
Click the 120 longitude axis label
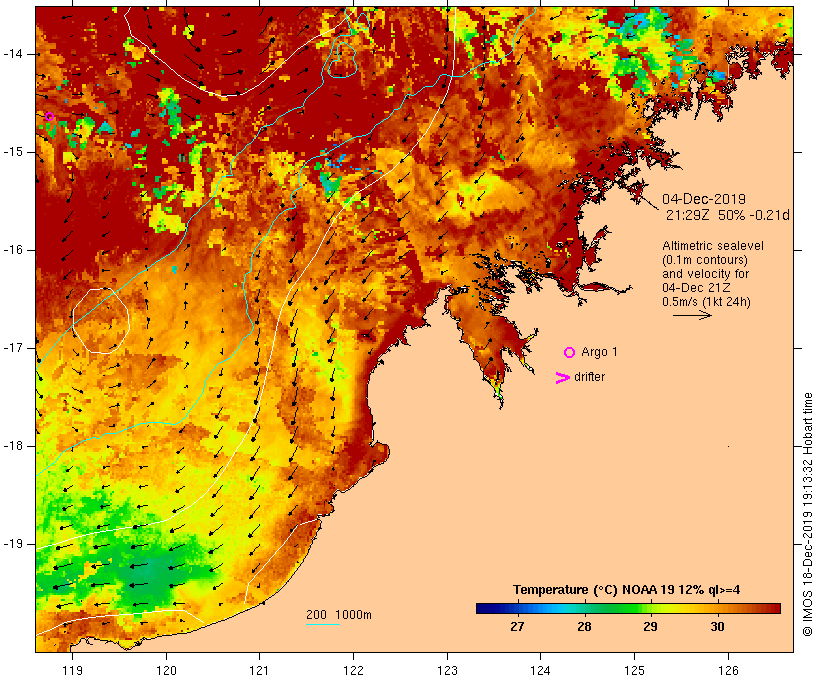[166, 670]
